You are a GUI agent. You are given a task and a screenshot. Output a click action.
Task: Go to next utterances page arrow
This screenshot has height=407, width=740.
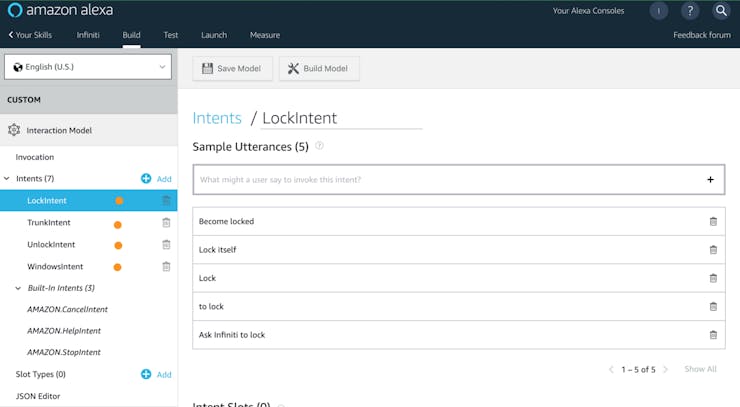coord(665,369)
